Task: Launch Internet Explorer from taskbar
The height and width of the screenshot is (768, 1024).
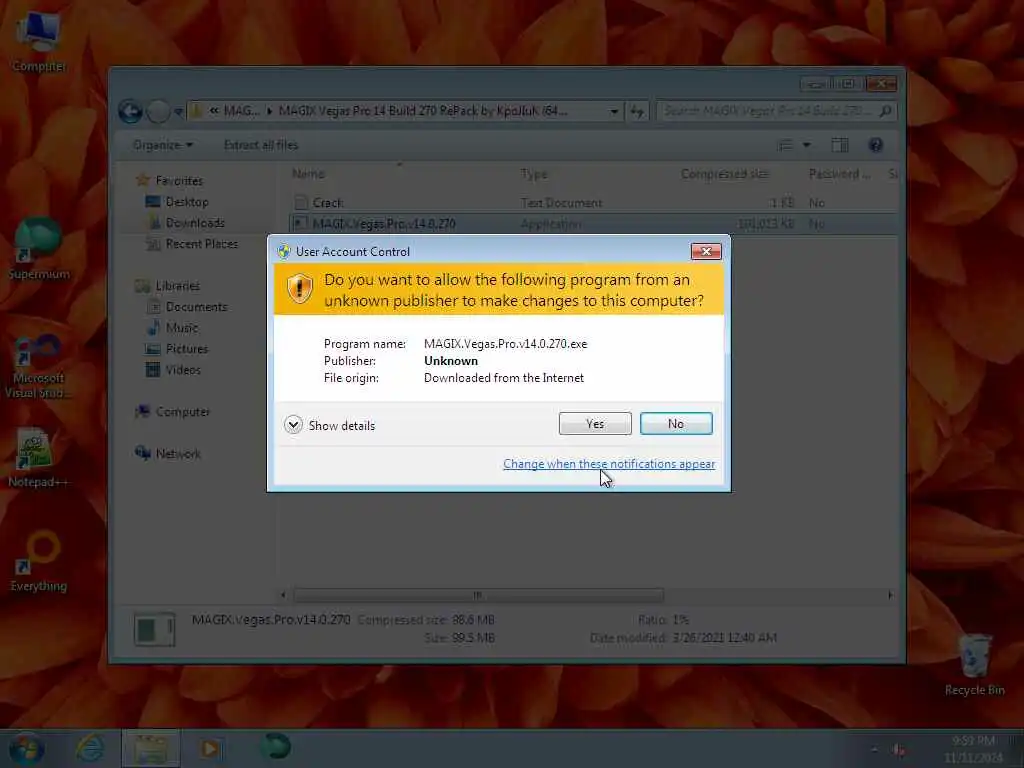Action: tap(89, 748)
